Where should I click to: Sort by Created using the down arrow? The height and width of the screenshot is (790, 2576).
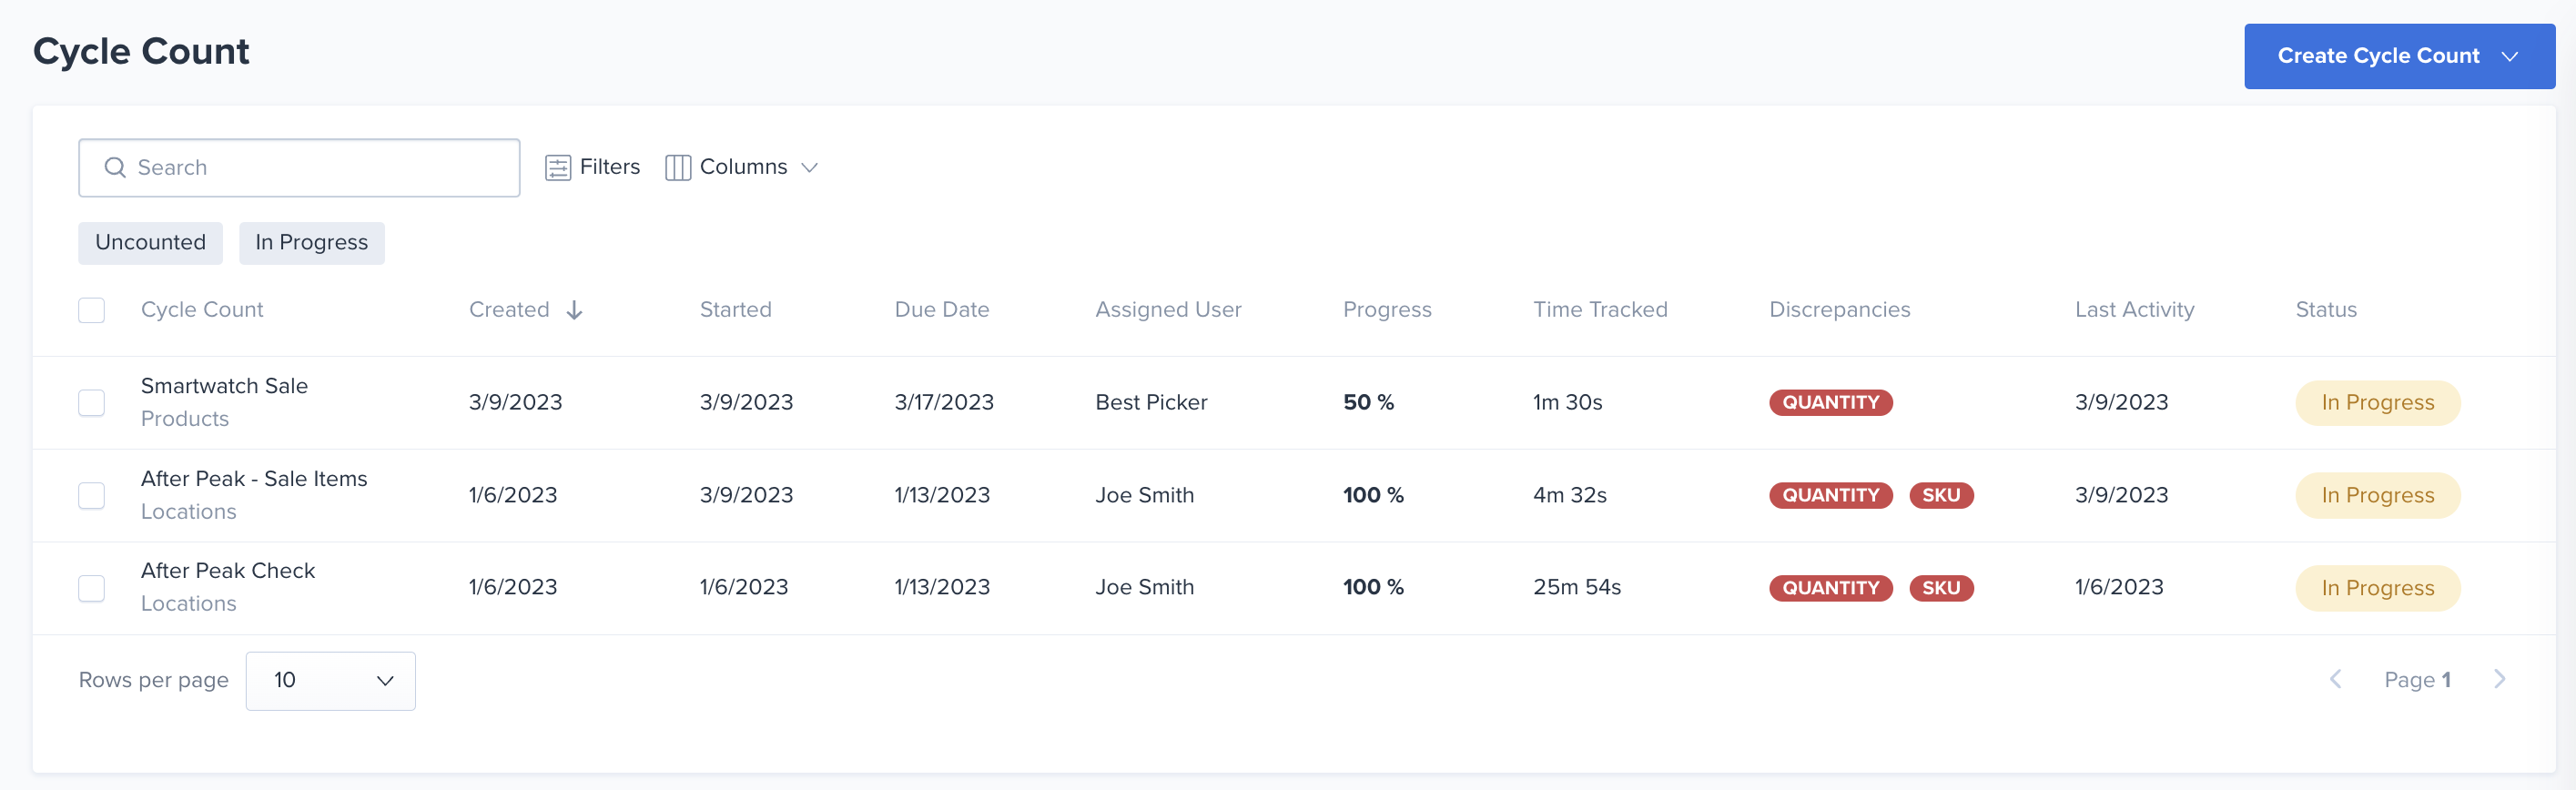(x=574, y=310)
